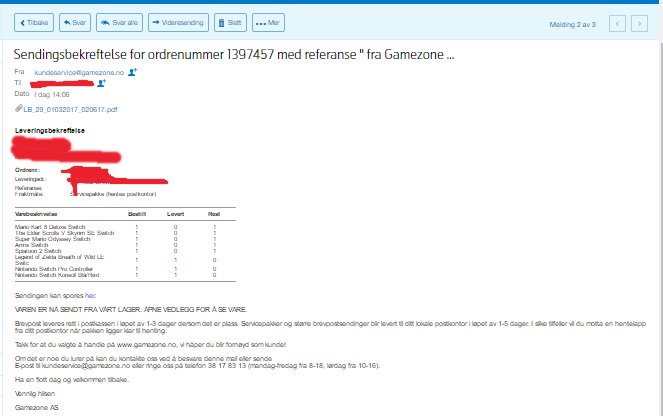Screen dimensions: 663x416
Task: Forward the email via Videresending
Action: tap(178, 23)
